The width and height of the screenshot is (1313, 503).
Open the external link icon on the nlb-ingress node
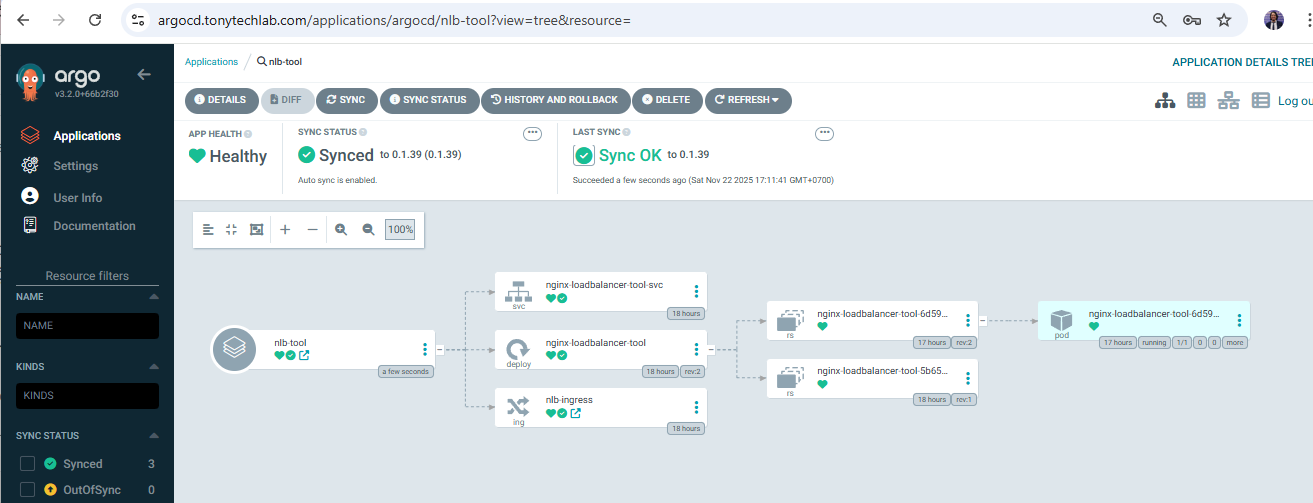pyautogui.click(x=576, y=413)
